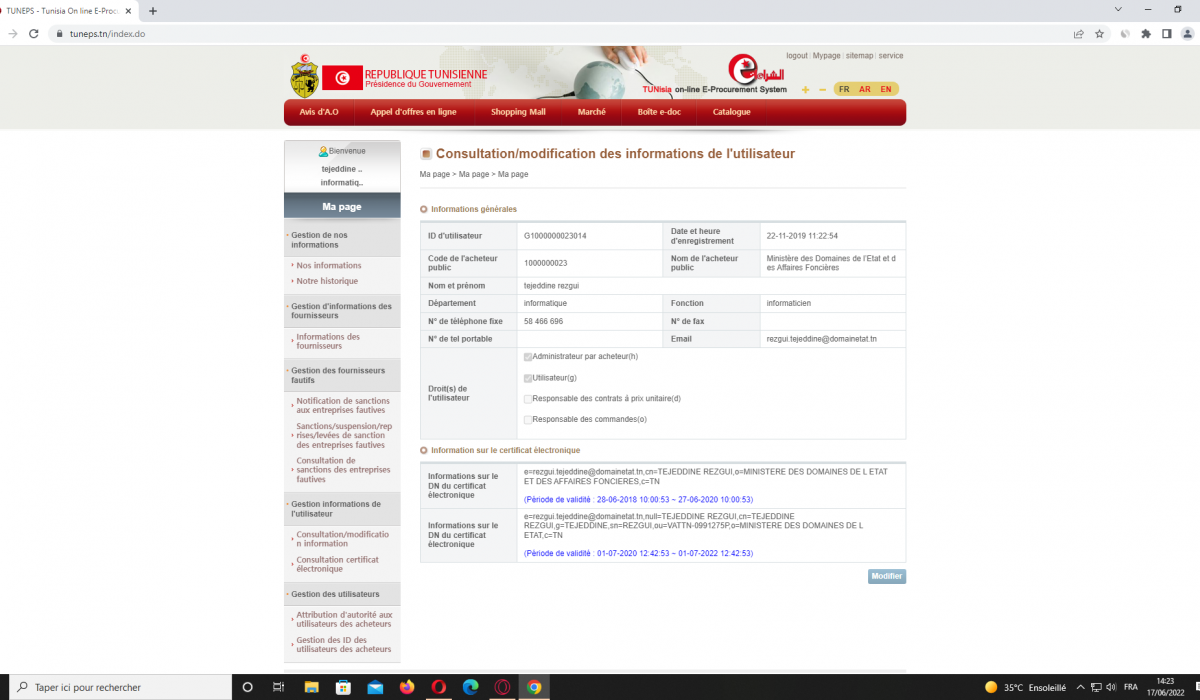Image resolution: width=1200 pixels, height=700 pixels.
Task: Open the Avis d'A.O menu
Action: click(319, 112)
